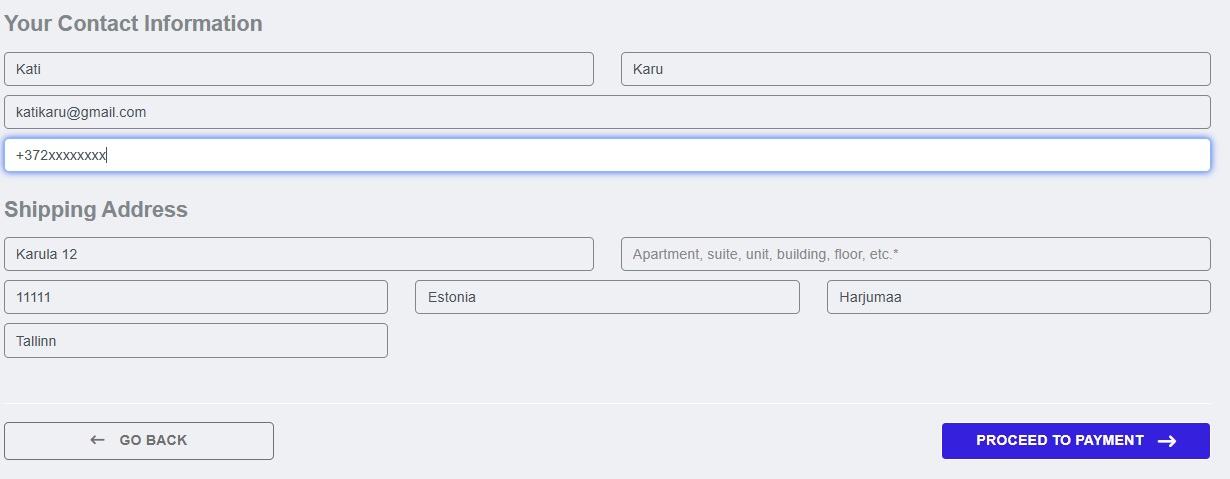Click the left arrow icon in Go Back
This screenshot has width=1230, height=479.
(97, 440)
